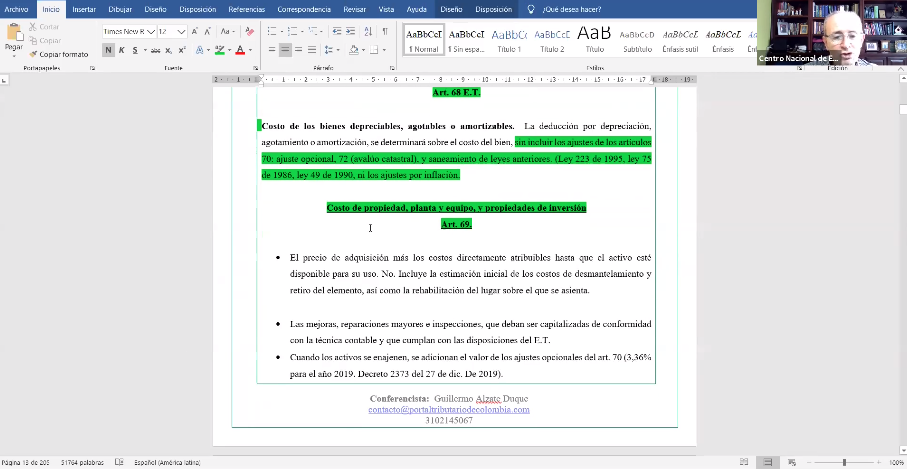
Task: Toggle bold (N) formatting
Action: pos(108,50)
